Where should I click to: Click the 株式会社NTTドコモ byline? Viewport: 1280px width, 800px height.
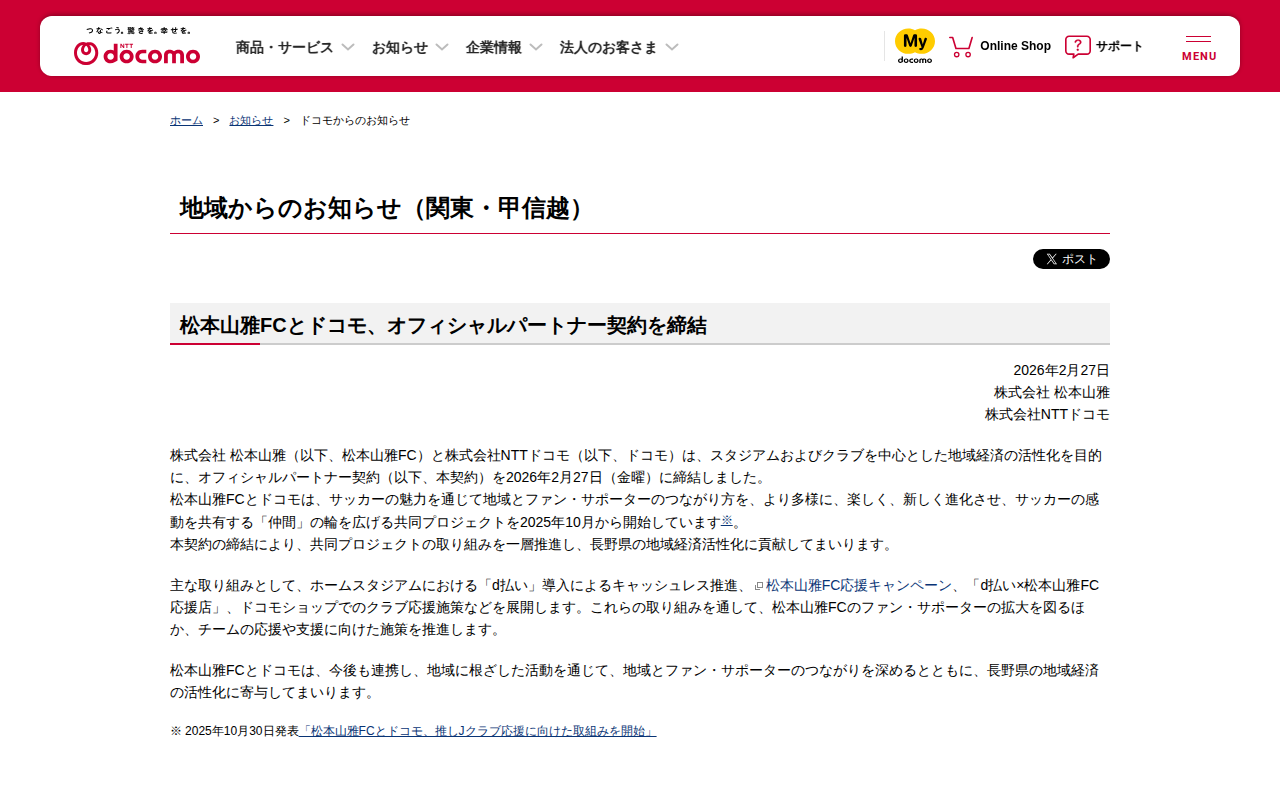(1047, 414)
